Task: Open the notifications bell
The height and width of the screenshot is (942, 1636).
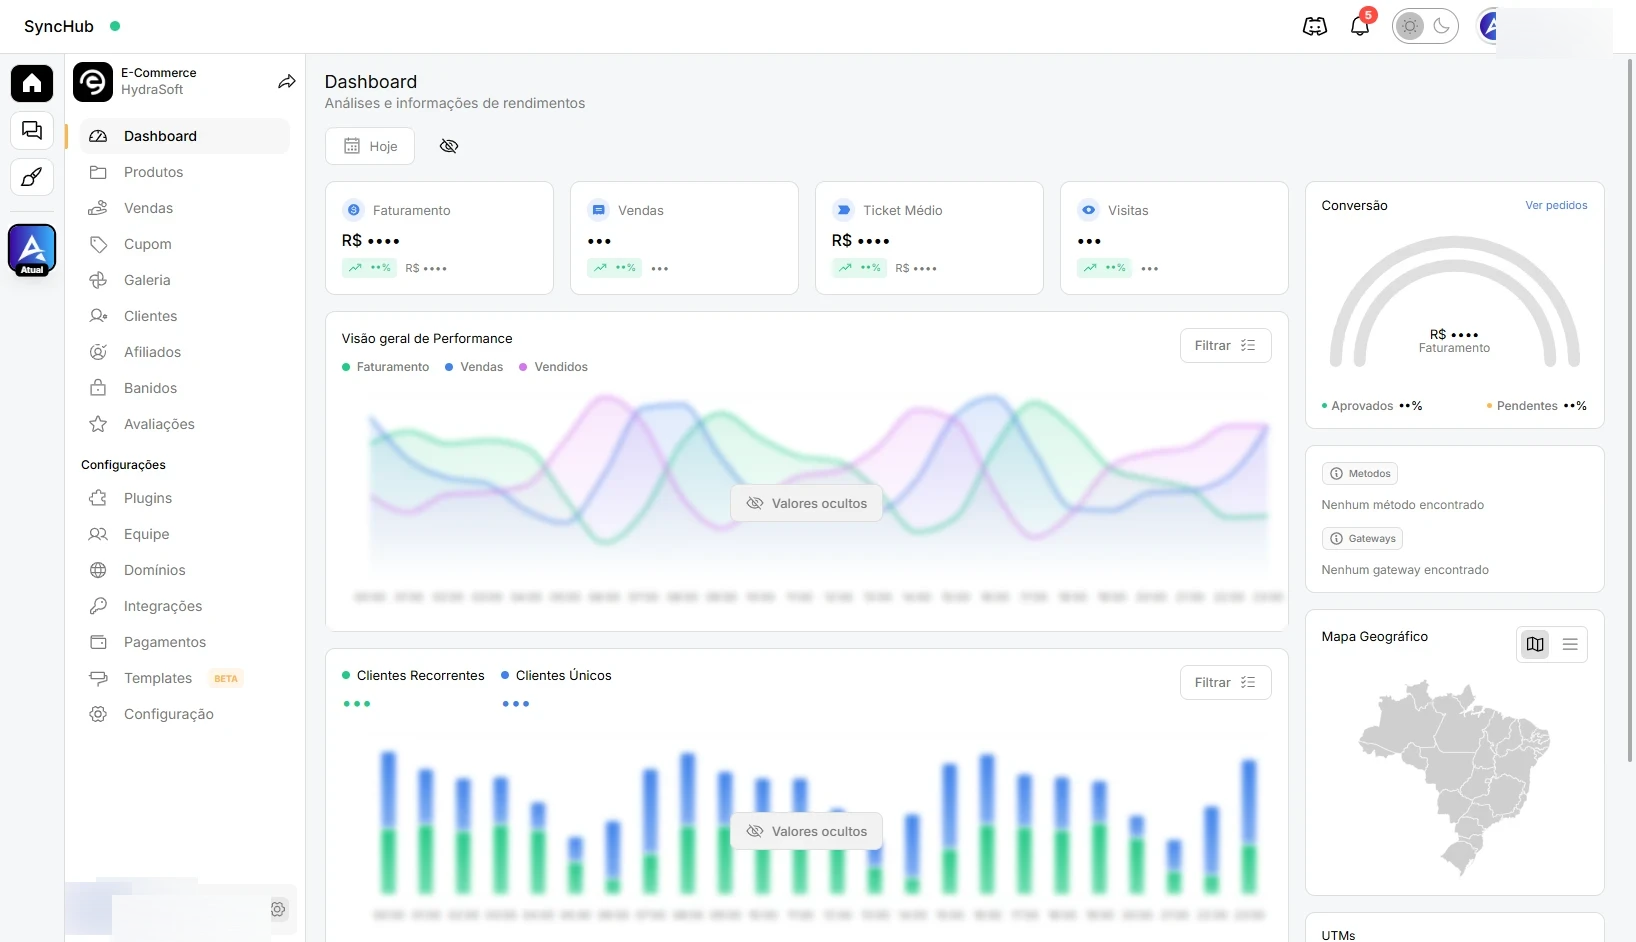Action: (1360, 26)
